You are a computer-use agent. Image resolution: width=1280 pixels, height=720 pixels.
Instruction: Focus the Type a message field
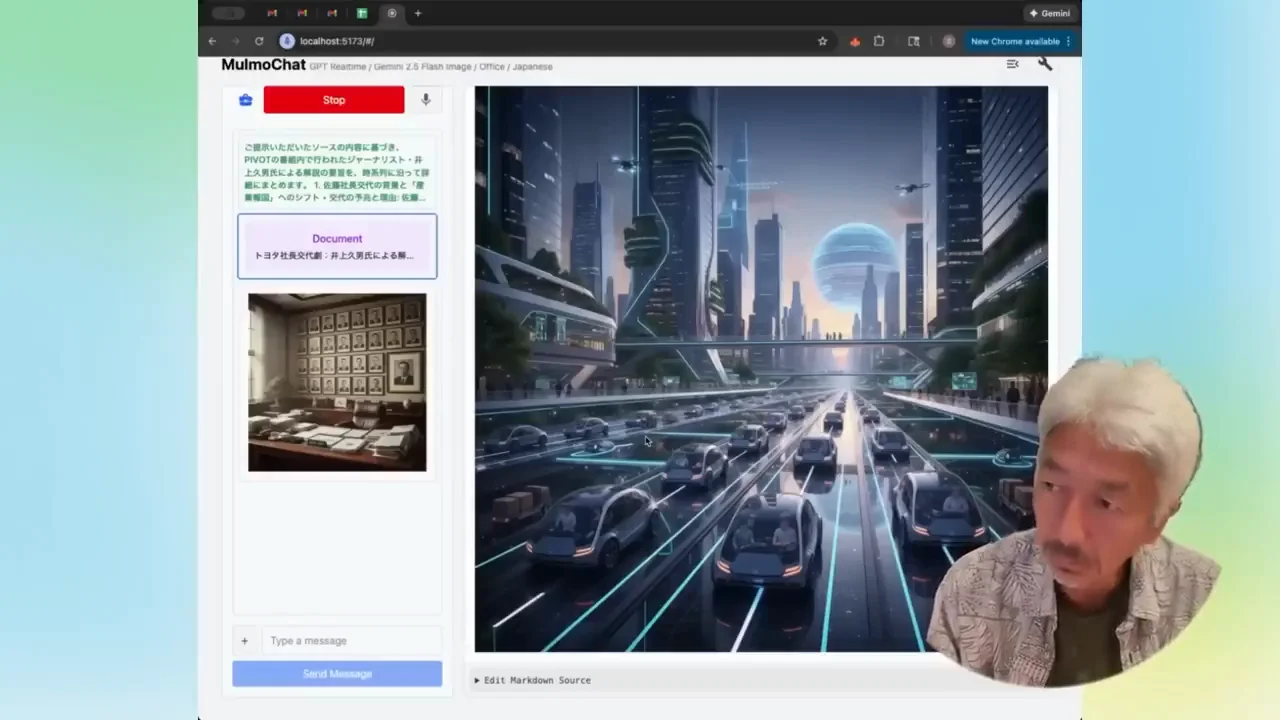(350, 641)
